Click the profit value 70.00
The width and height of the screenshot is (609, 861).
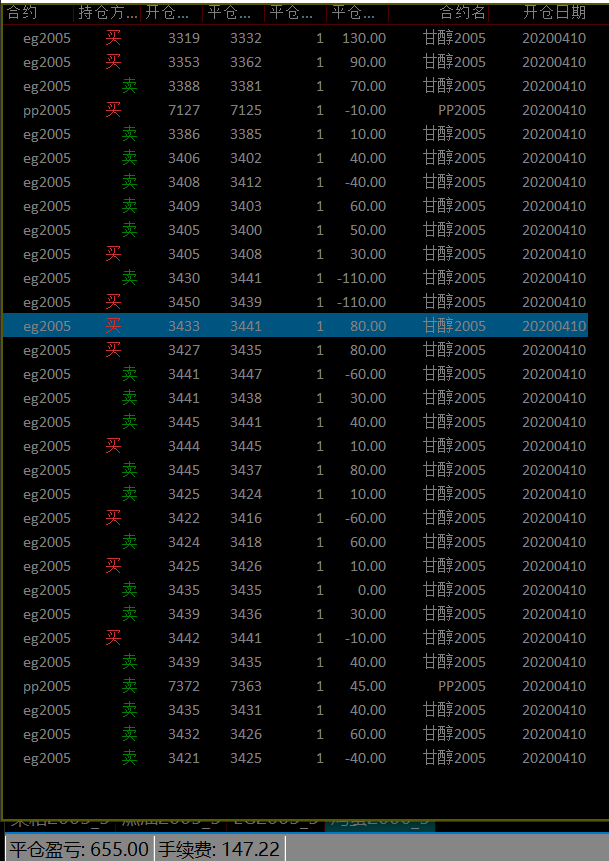click(367, 86)
